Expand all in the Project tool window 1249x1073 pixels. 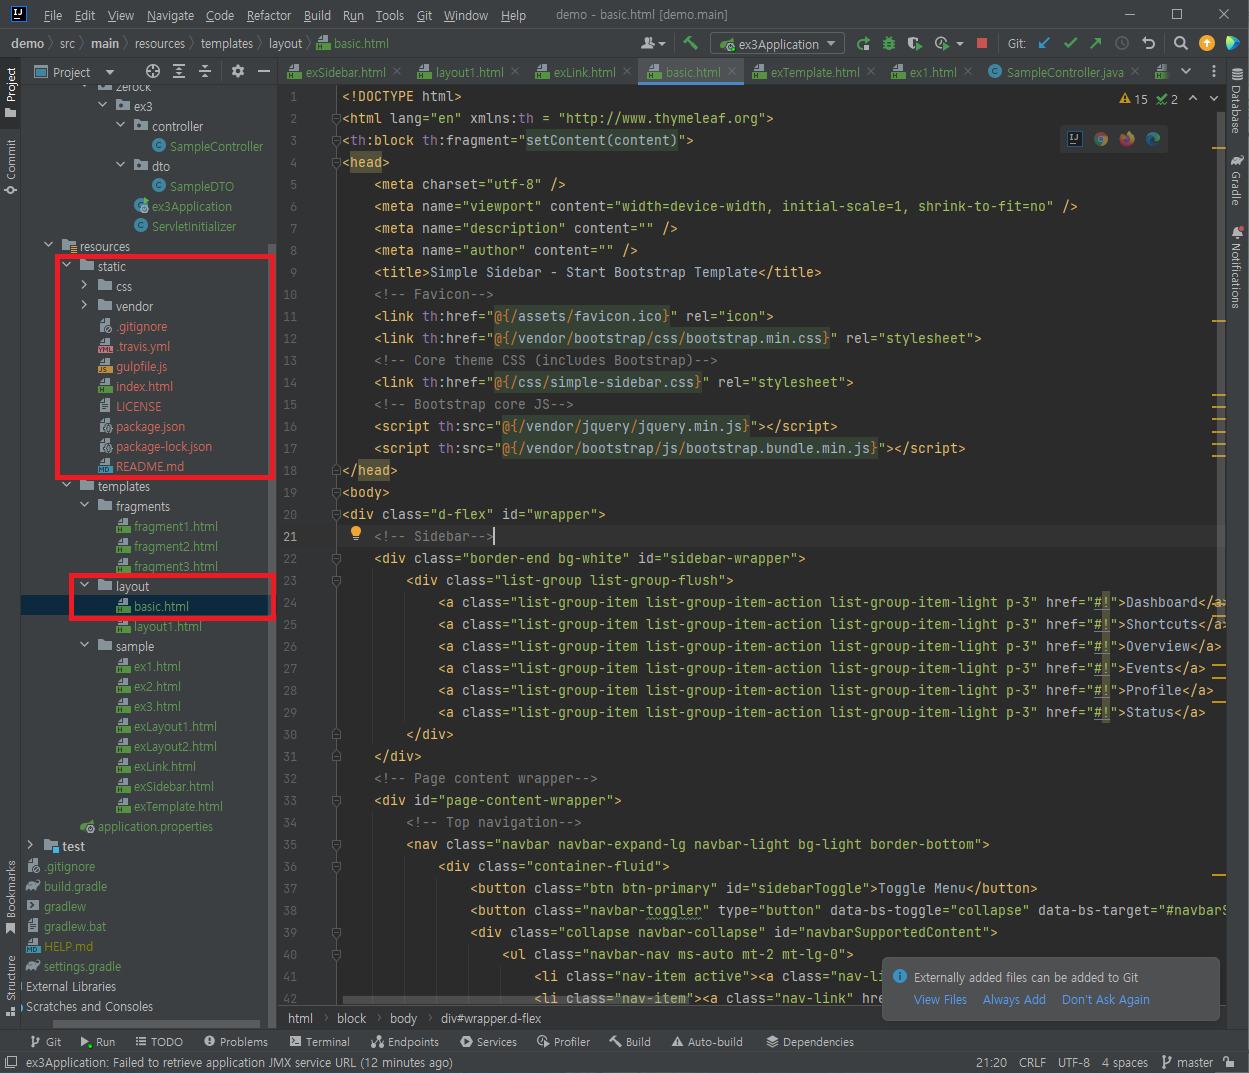coord(178,71)
